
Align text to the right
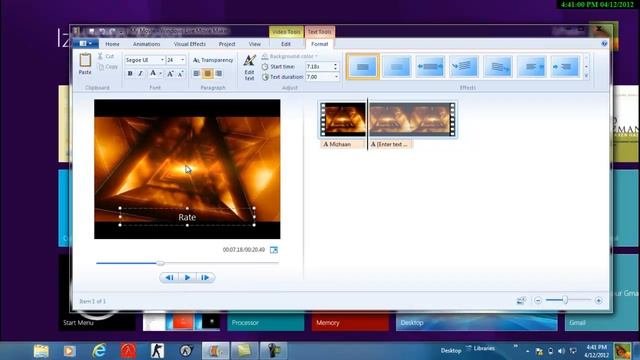(218, 73)
